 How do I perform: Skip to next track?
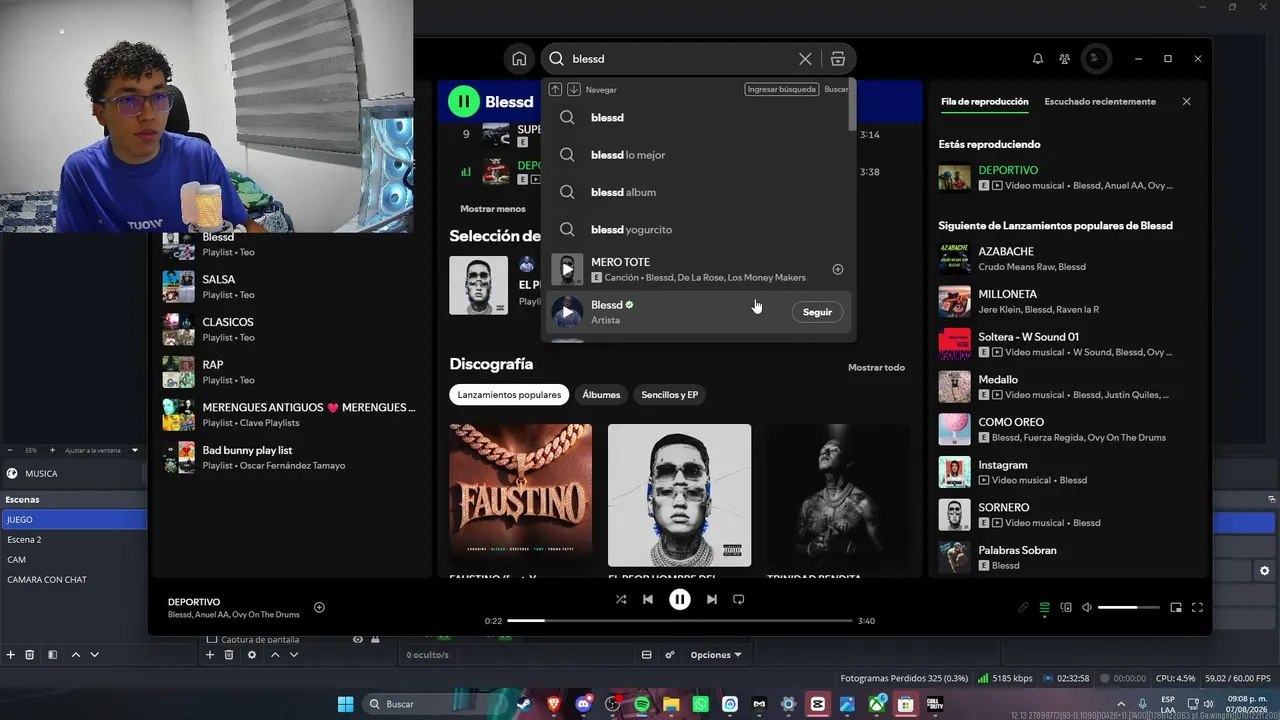(x=711, y=599)
